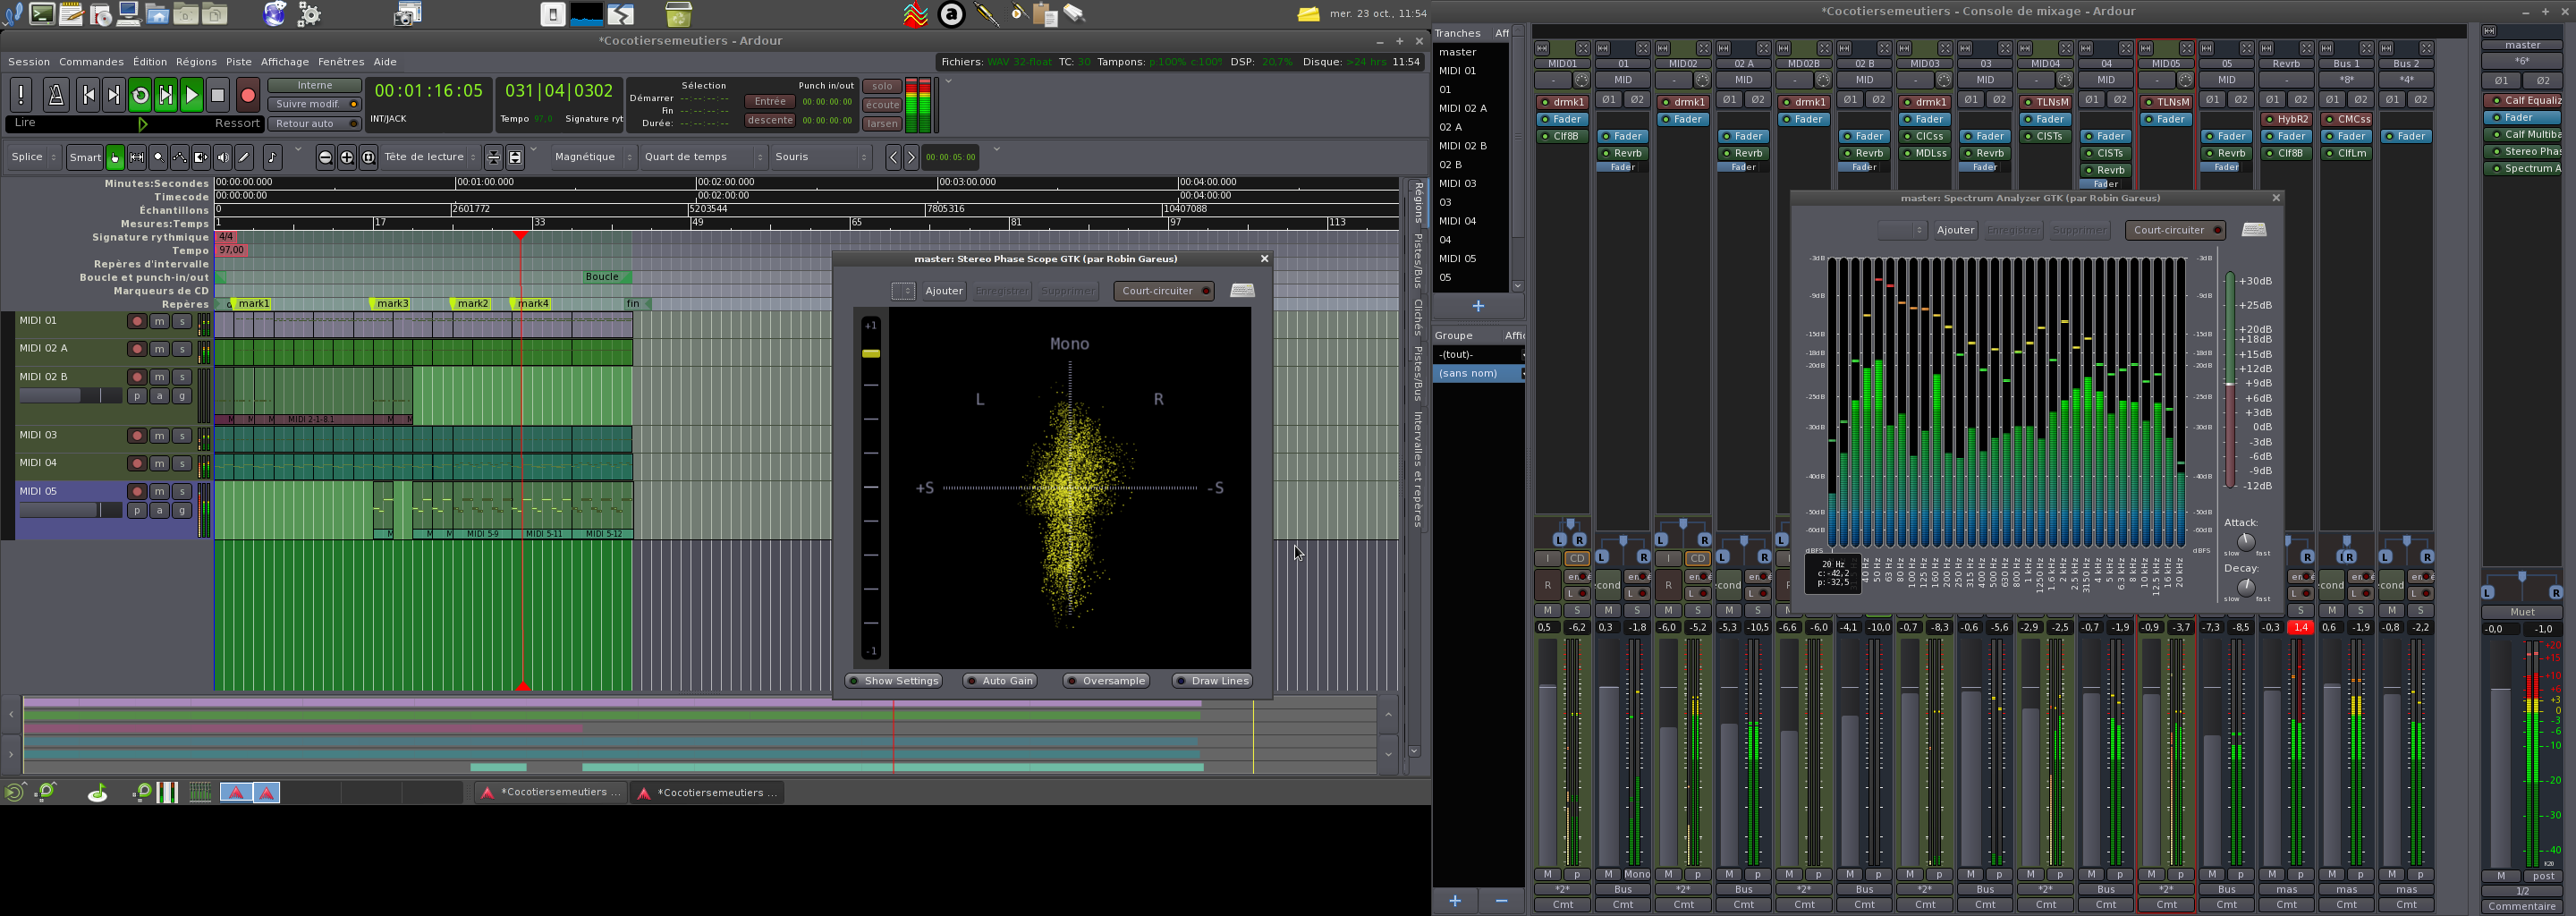The height and width of the screenshot is (916, 2576).
Task: Click the zoom in magnifier button
Action: click(x=347, y=158)
